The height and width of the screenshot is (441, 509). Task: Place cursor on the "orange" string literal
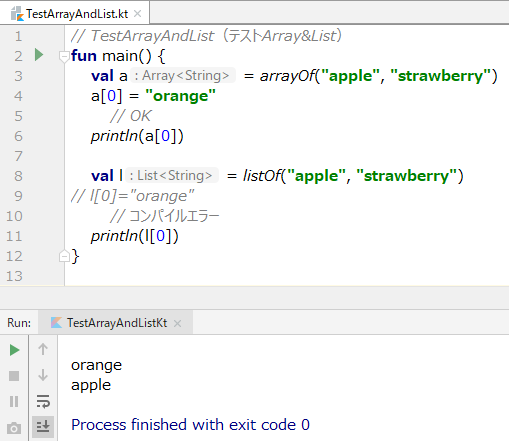[x=181, y=96]
